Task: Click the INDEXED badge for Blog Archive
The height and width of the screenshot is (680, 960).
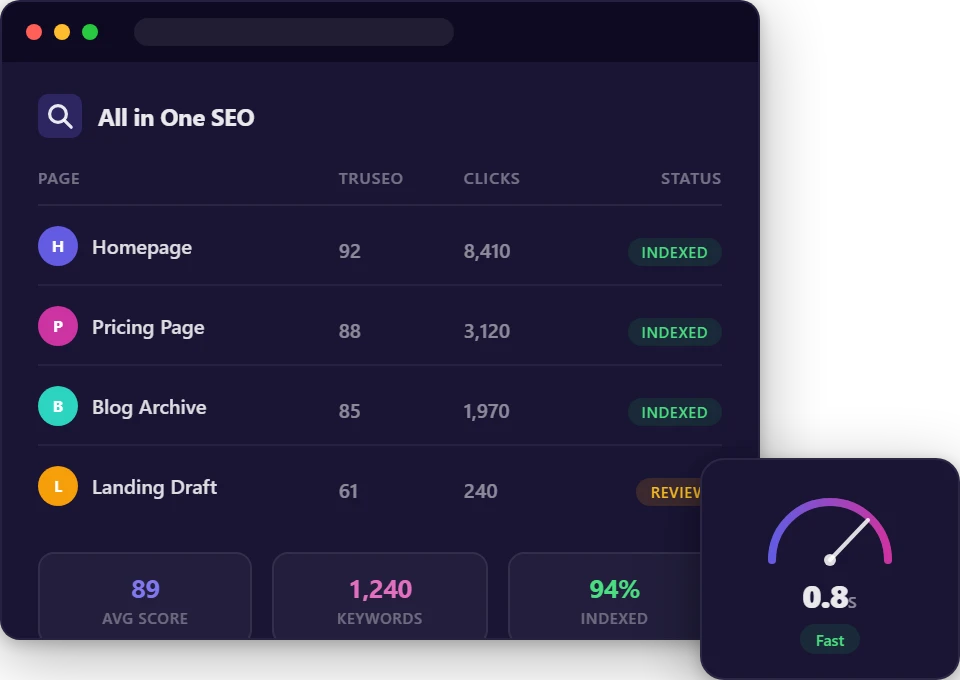Action: coord(675,413)
